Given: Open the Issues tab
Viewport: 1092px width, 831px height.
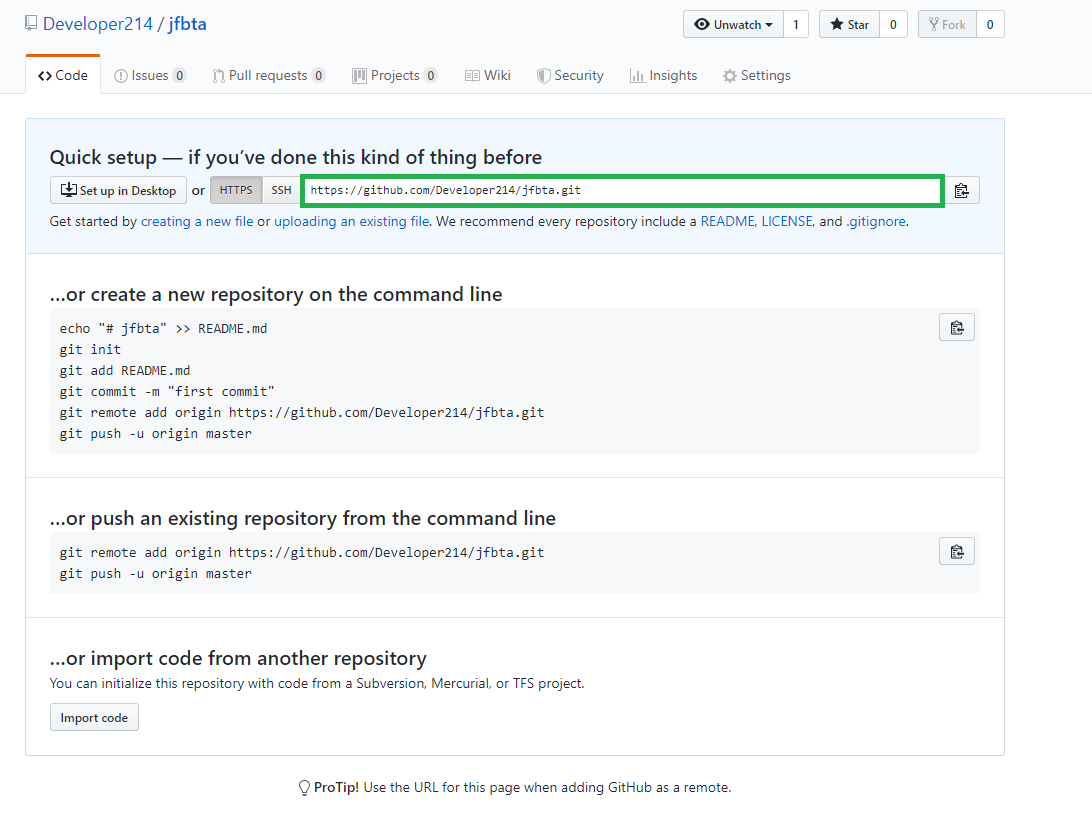Looking at the screenshot, I should pyautogui.click(x=150, y=75).
